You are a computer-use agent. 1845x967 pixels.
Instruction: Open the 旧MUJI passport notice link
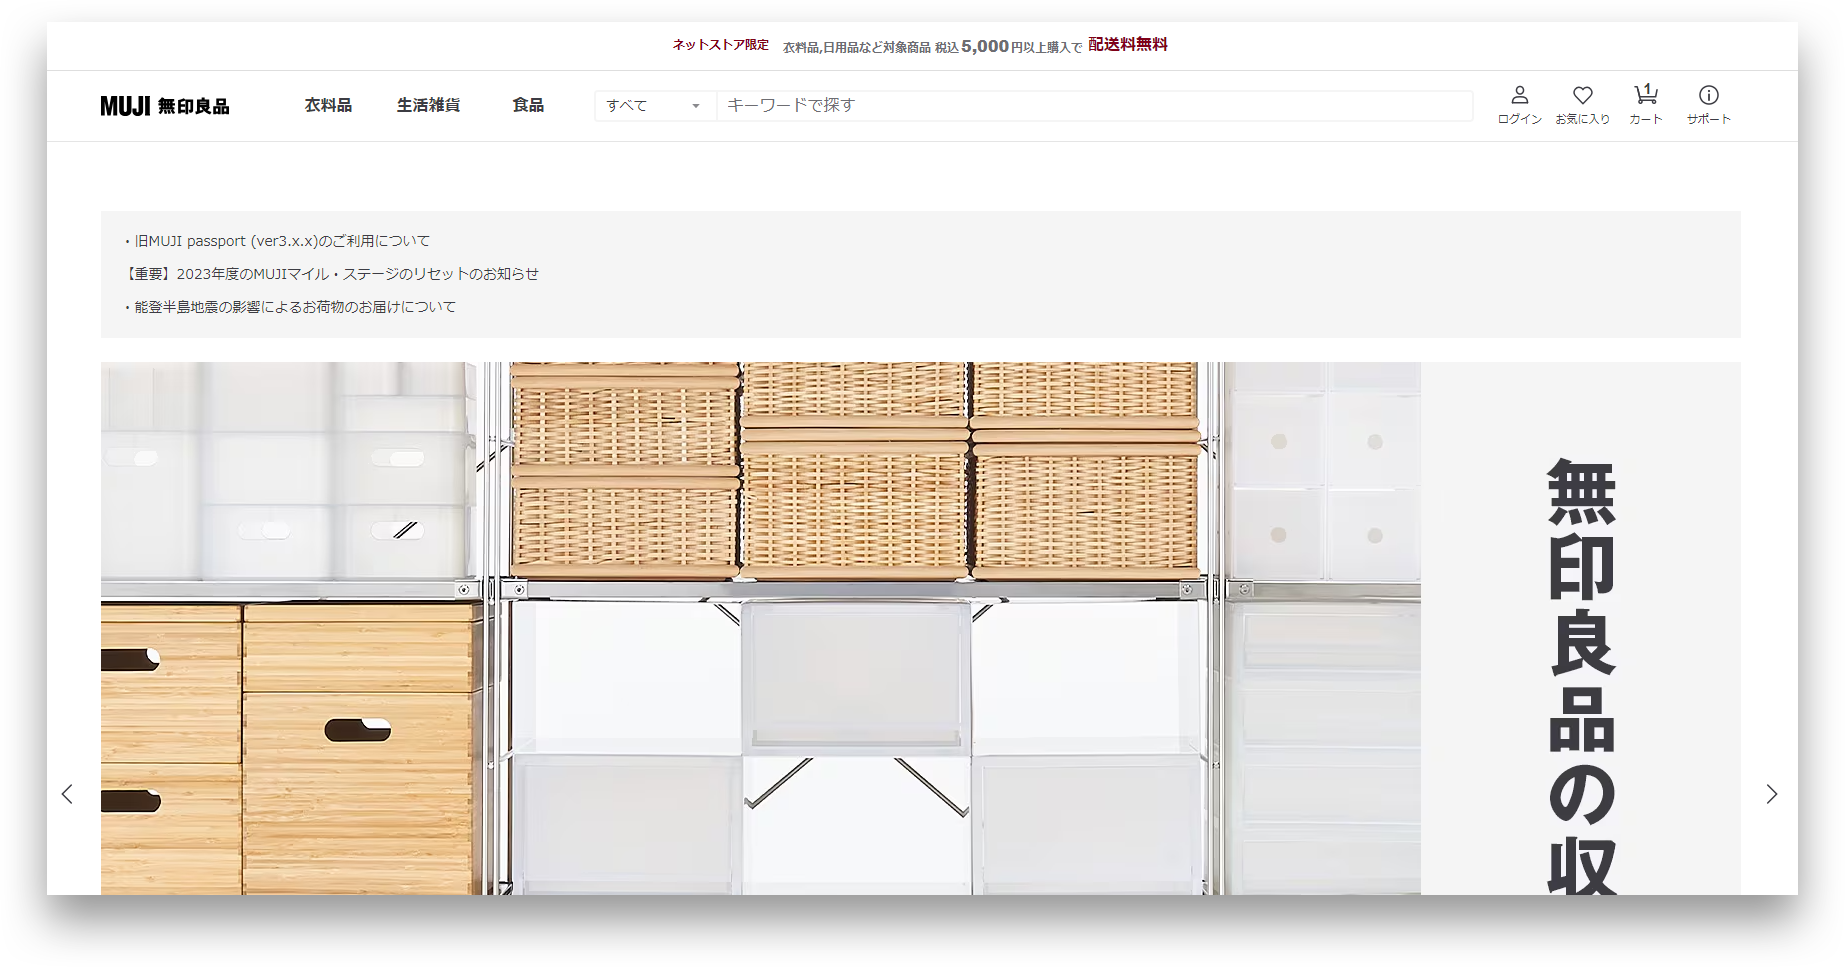click(282, 241)
